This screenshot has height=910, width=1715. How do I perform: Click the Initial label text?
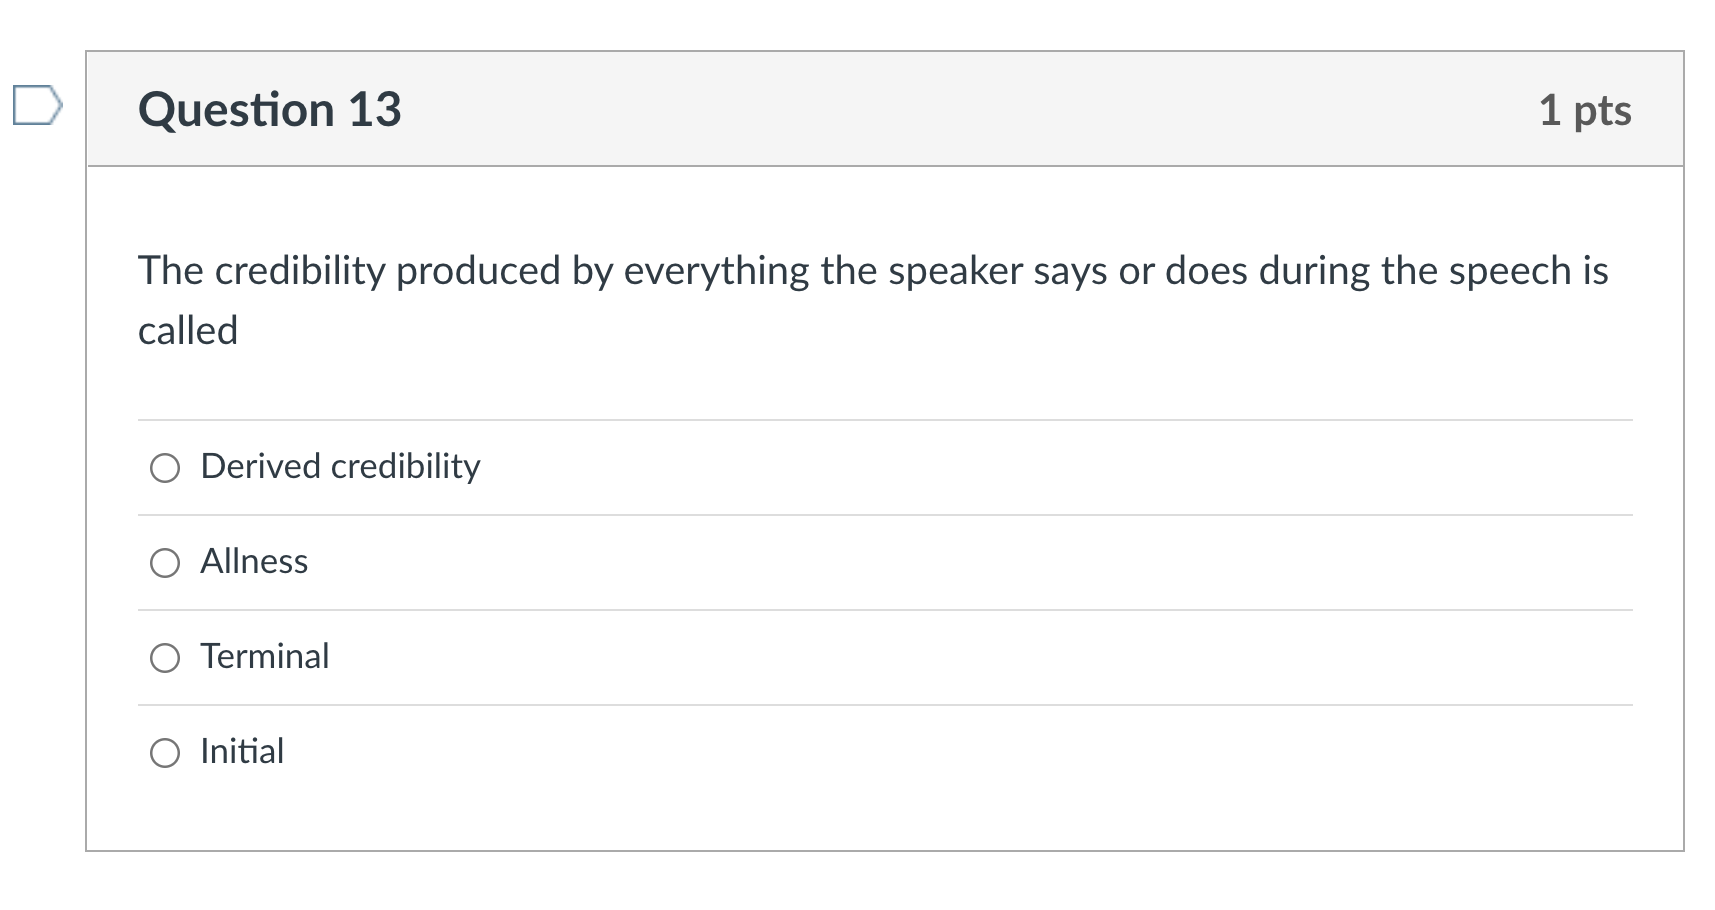242,752
